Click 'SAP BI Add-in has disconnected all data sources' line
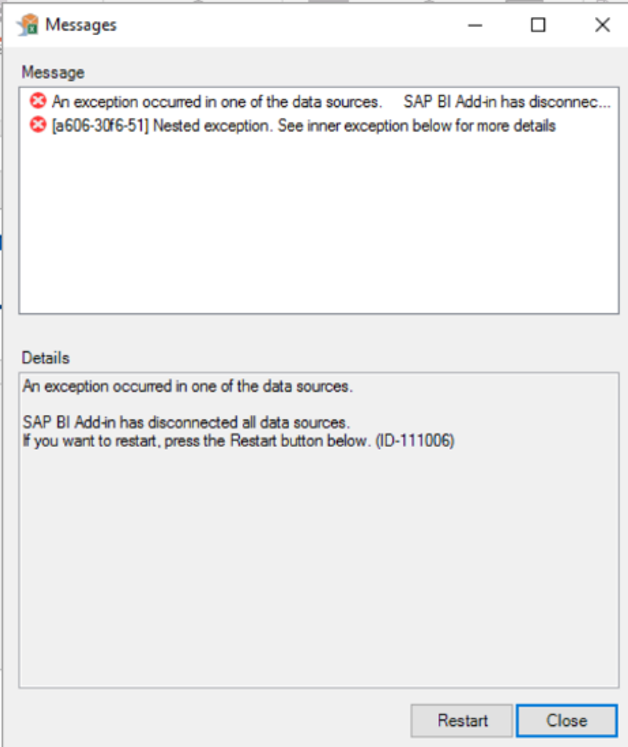The image size is (628, 747). pyautogui.click(x=186, y=423)
